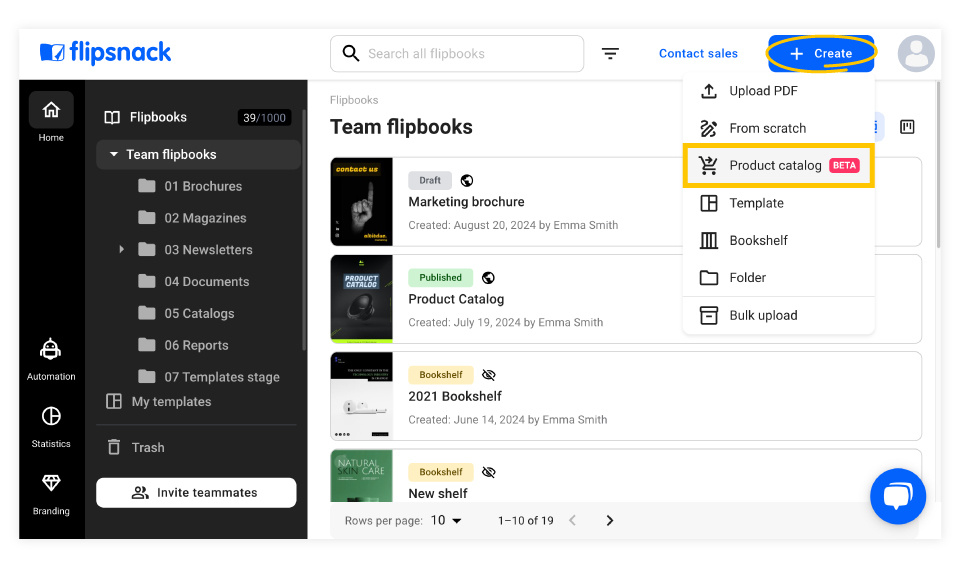Click the 01 Brochures folder icon
960x568 pixels.
[147, 185]
